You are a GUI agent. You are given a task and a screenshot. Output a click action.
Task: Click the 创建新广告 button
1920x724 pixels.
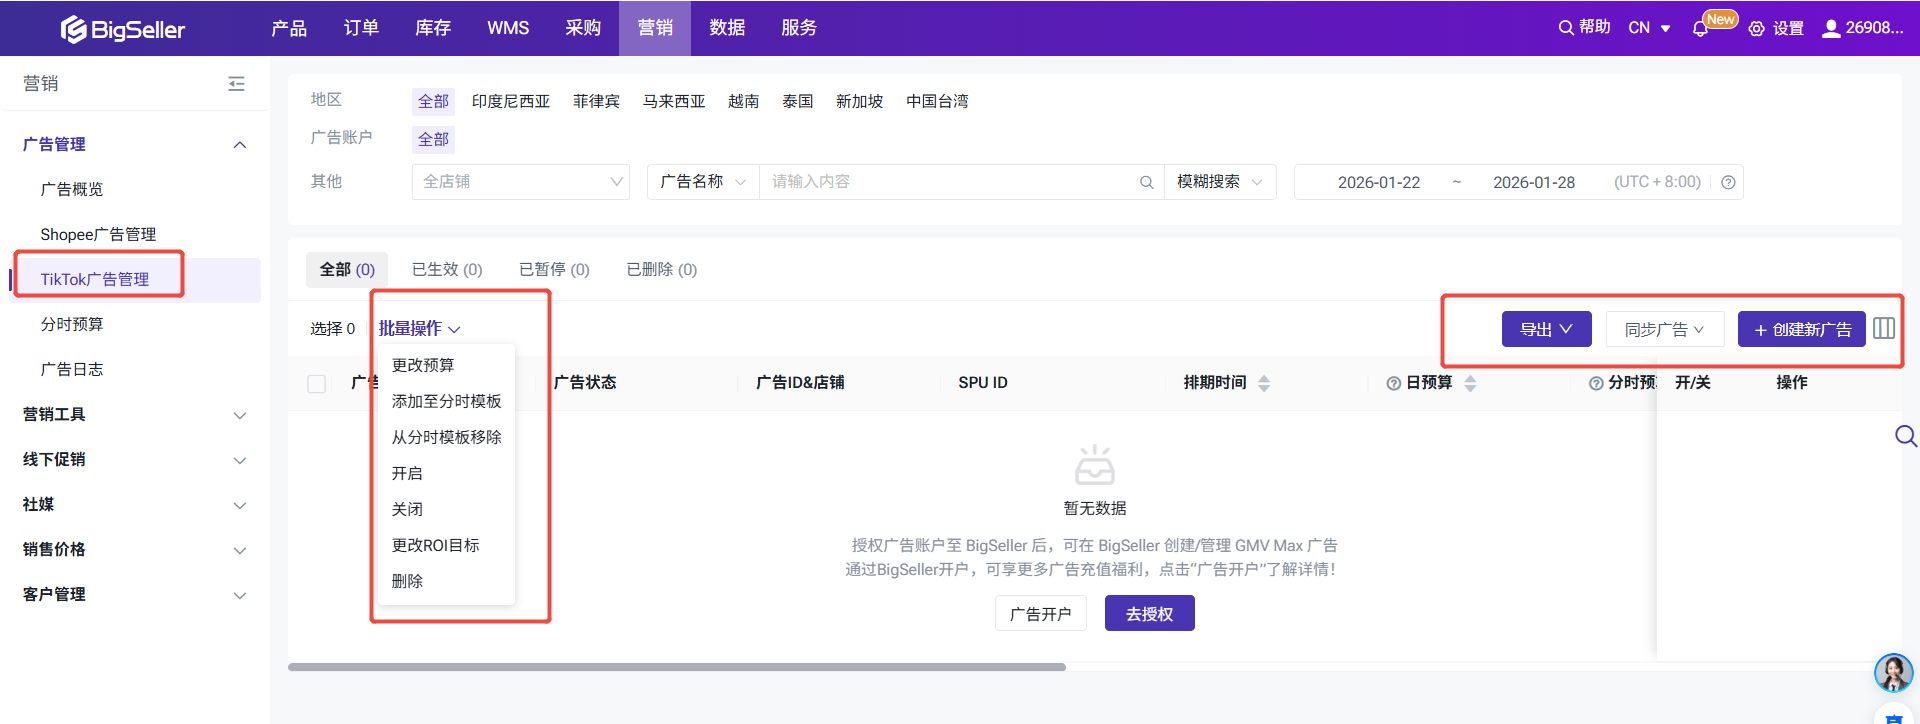pos(1801,329)
